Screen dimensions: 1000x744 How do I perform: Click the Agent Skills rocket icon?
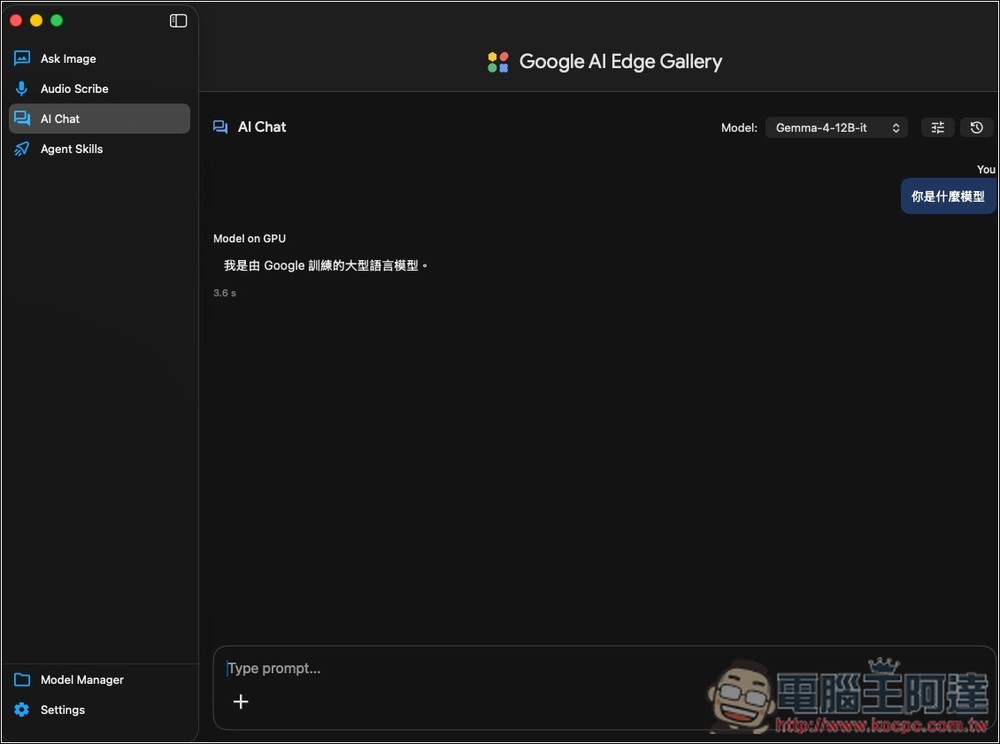coord(22,149)
